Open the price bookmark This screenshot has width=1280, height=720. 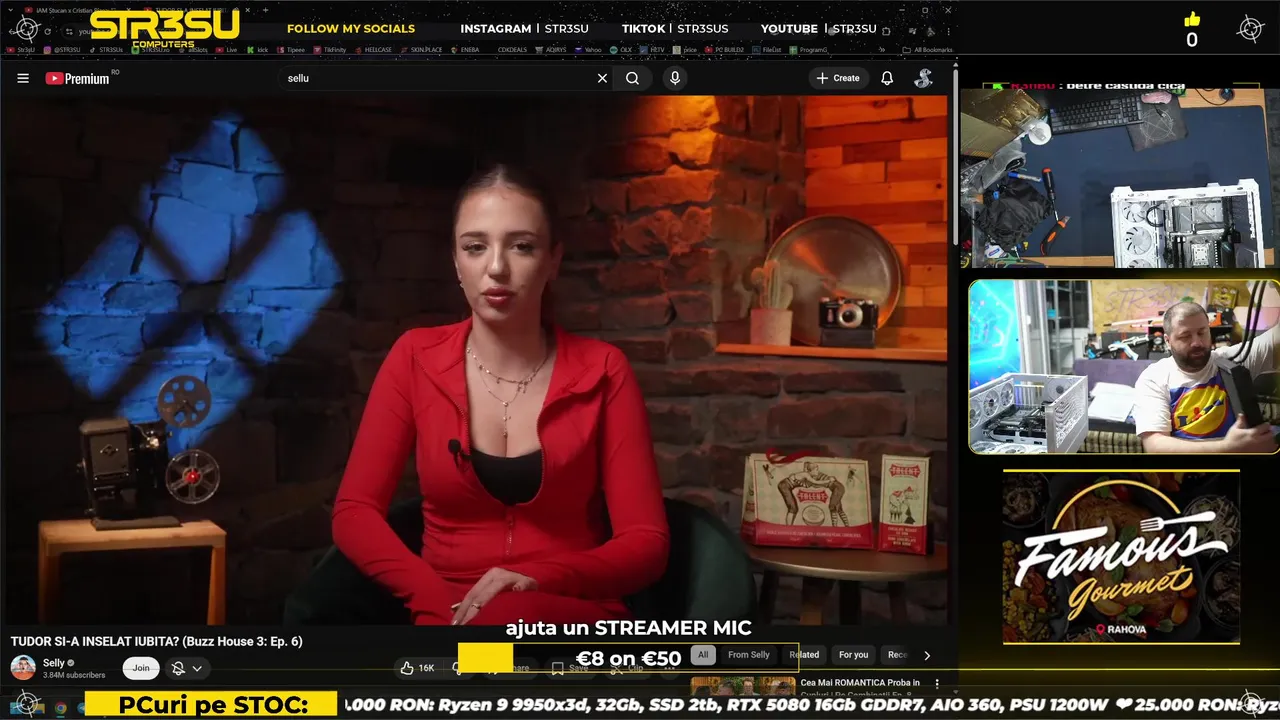(686, 49)
